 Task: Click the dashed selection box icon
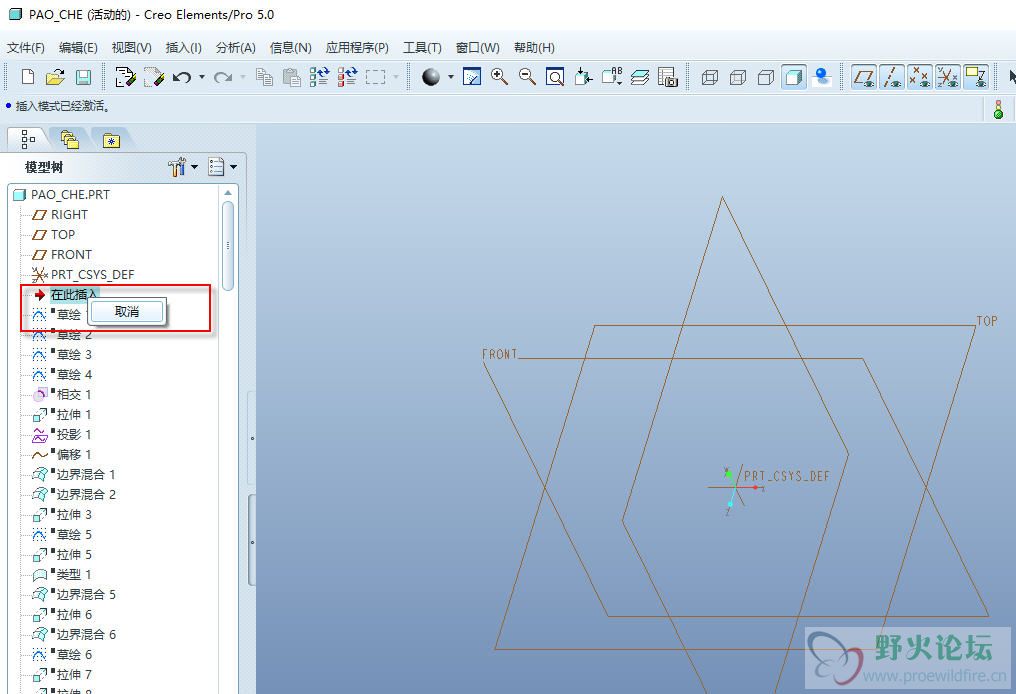[375, 77]
